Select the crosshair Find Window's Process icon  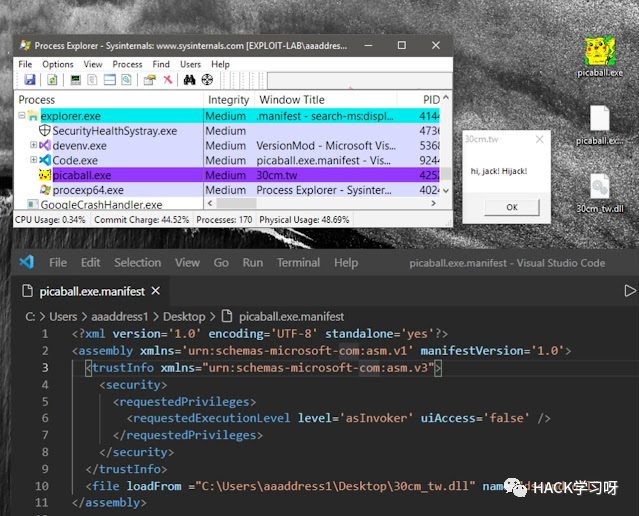[x=207, y=79]
